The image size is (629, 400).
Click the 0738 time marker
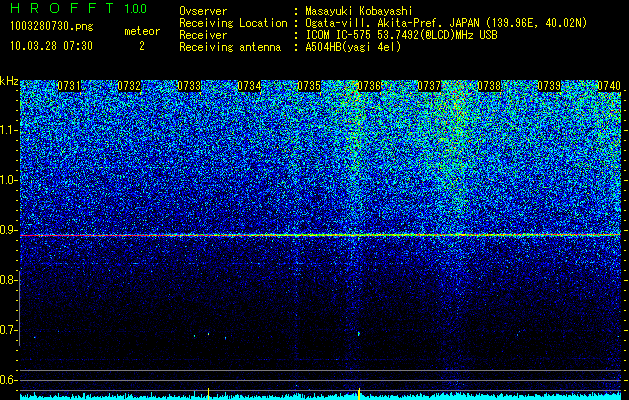(x=489, y=86)
